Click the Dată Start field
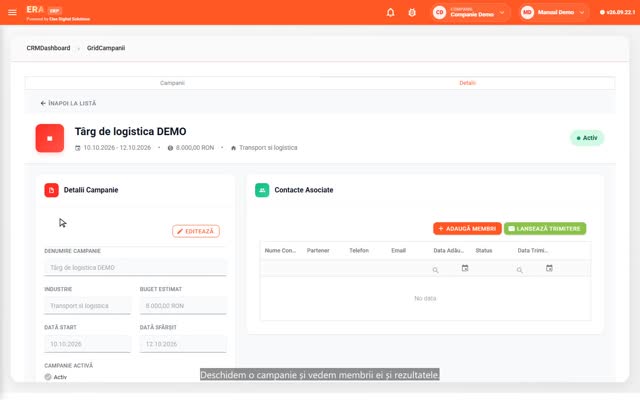Image resolution: width=640 pixels, height=400 pixels. coord(87,344)
